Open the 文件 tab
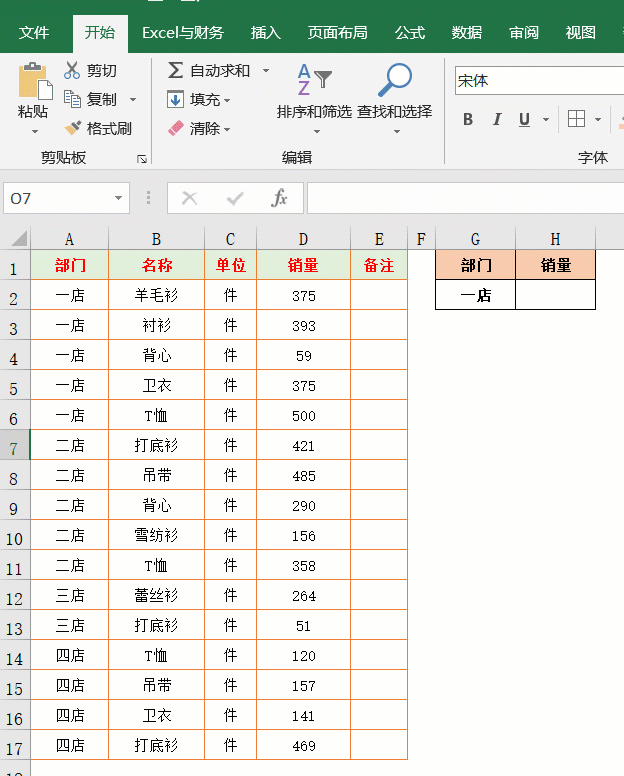Image resolution: width=624 pixels, height=776 pixels. click(x=34, y=33)
